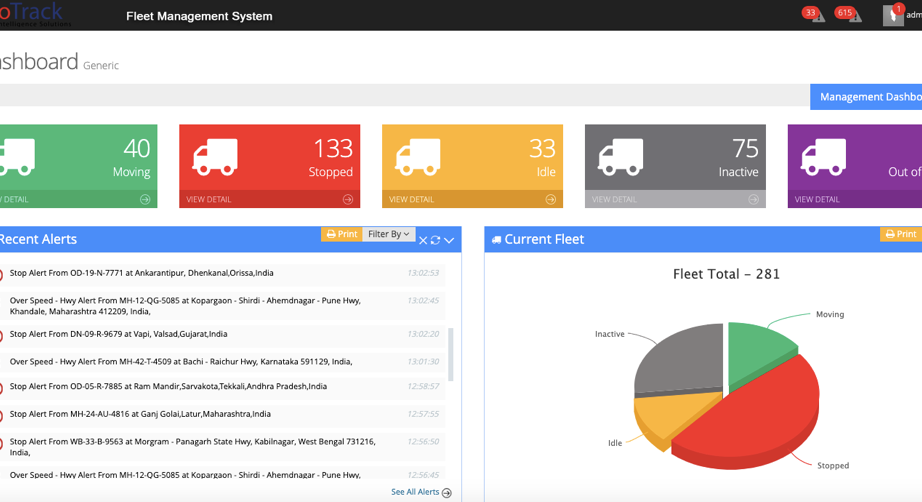Click the truck icon on Inactive card
922x502 pixels.
point(621,157)
